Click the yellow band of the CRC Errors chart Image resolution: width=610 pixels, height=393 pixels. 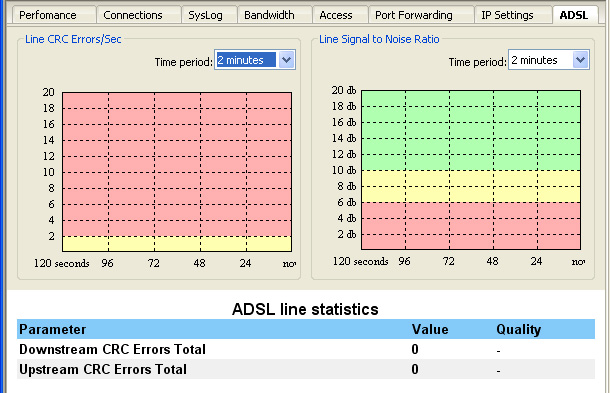[x=177, y=244]
